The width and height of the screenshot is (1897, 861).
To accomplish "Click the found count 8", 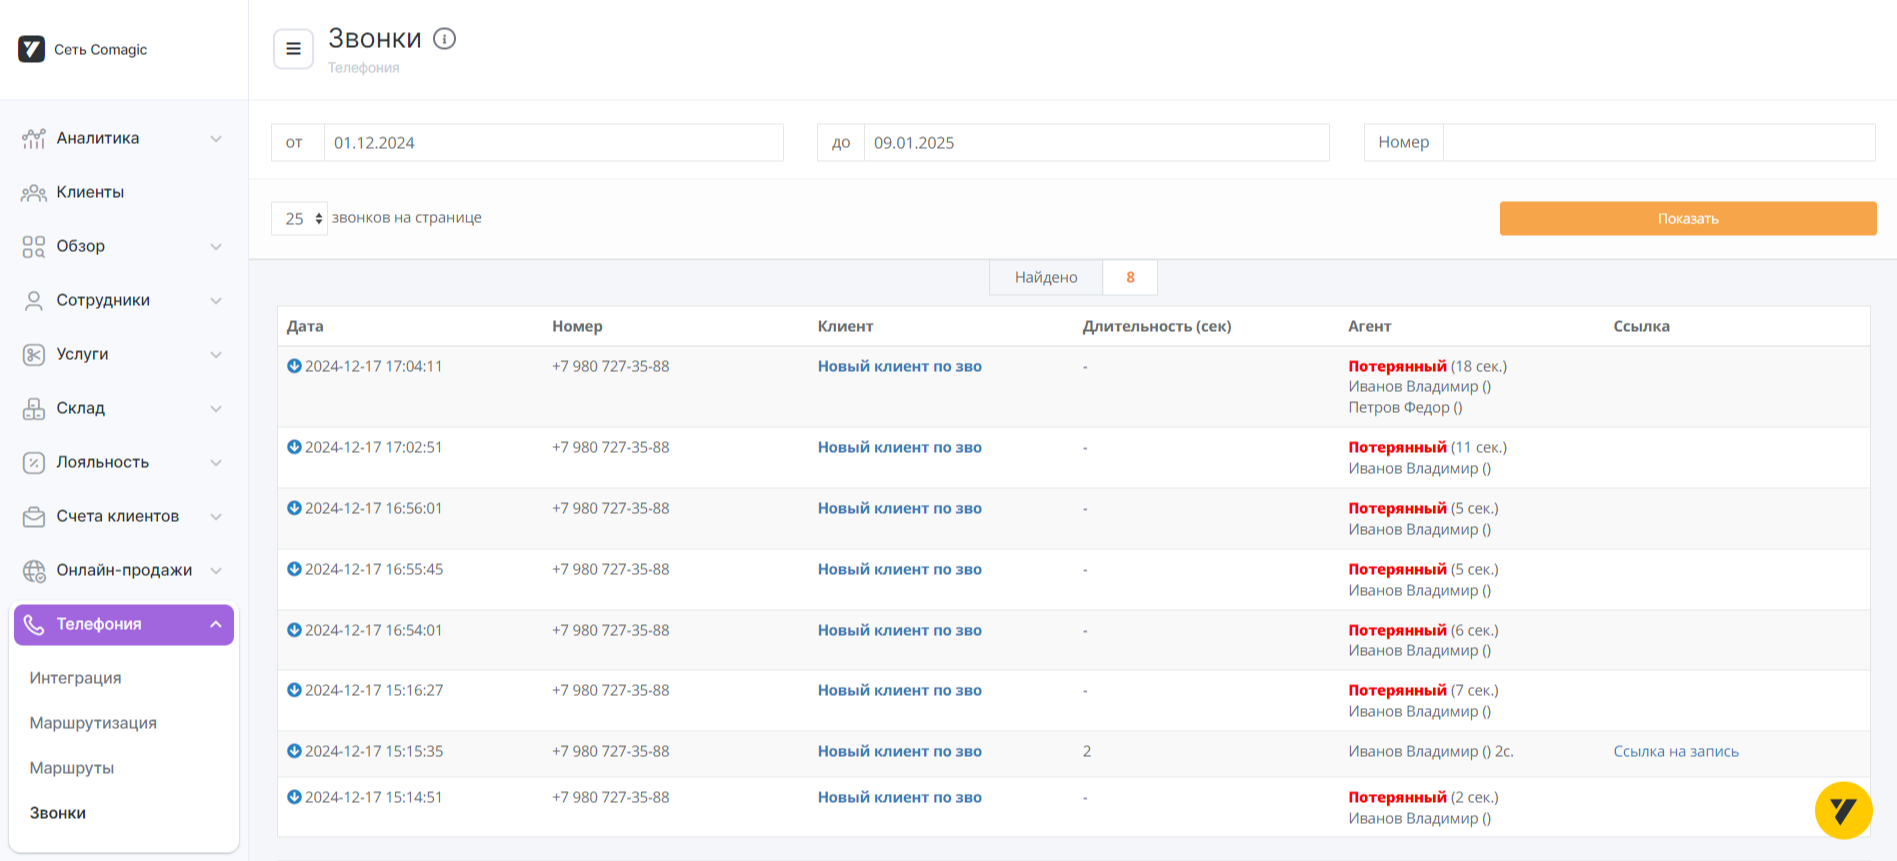I will [1130, 278].
